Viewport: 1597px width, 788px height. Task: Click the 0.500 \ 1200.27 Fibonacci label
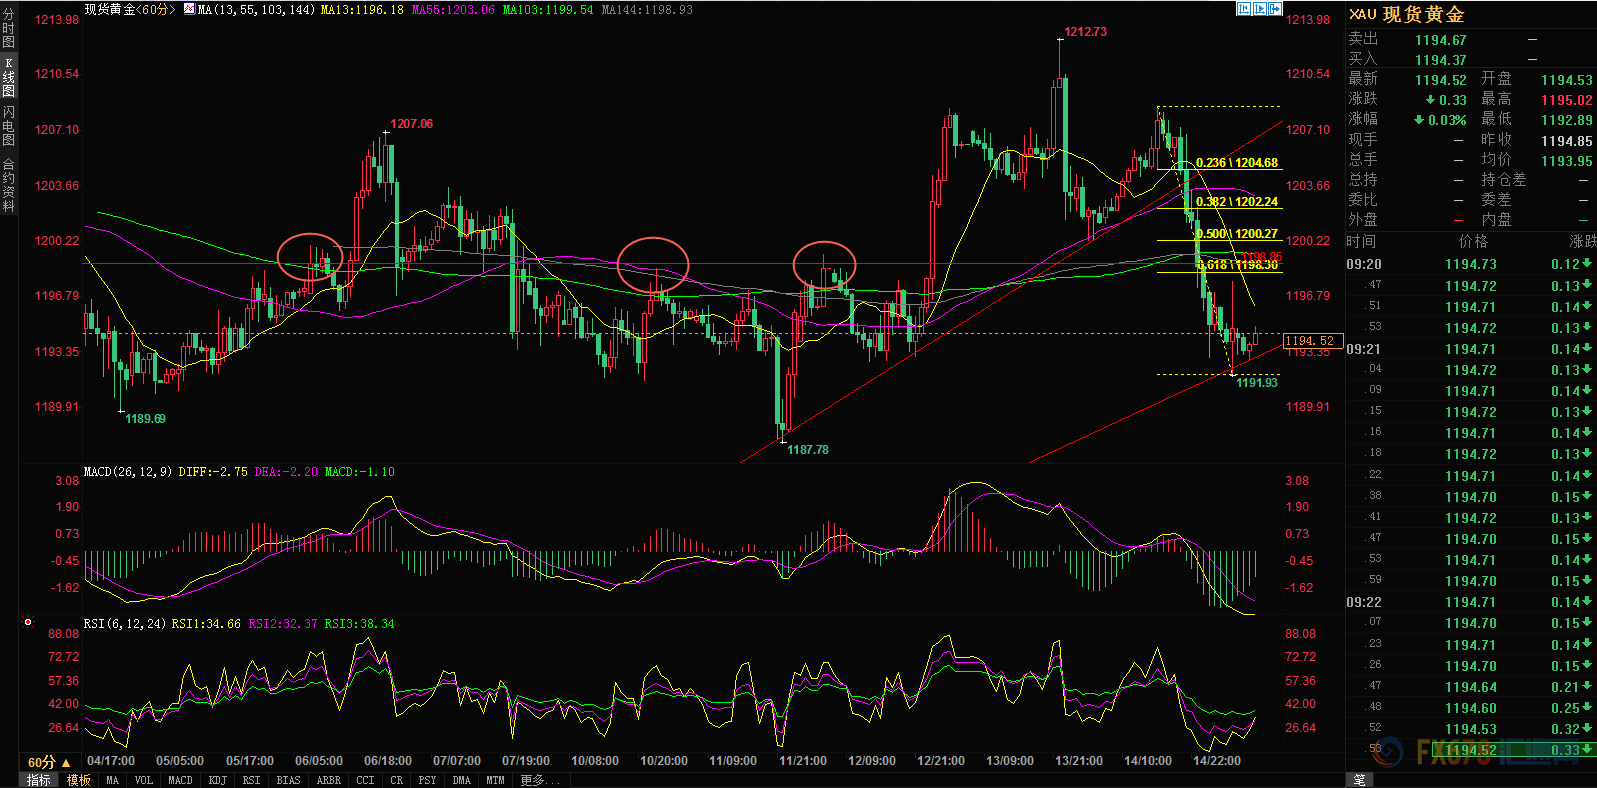click(1237, 233)
